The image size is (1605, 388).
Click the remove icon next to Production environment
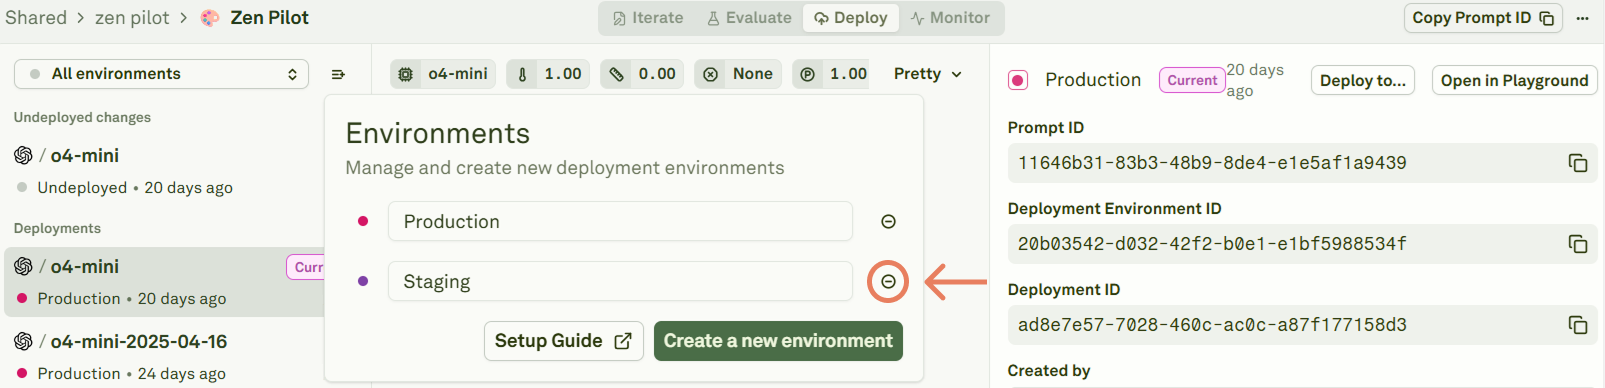888,222
